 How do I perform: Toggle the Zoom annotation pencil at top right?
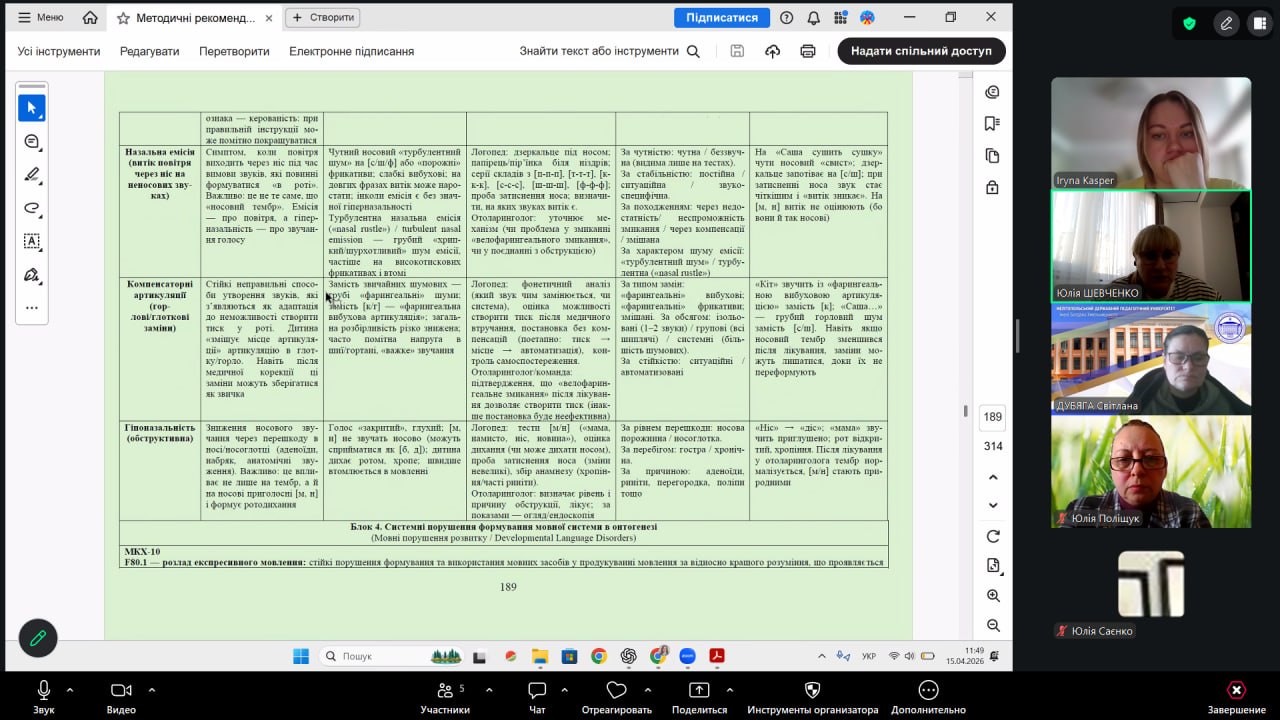1226,23
